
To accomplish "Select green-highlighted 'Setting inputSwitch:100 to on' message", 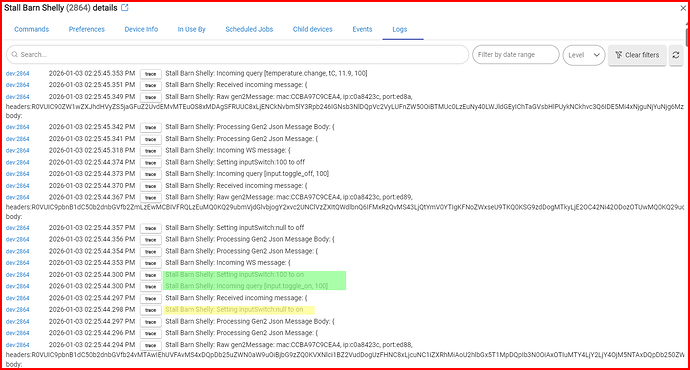I will 235,275.
